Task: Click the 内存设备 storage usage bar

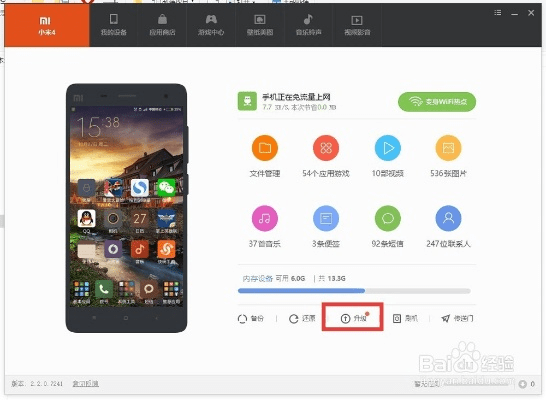Action: 354,291
